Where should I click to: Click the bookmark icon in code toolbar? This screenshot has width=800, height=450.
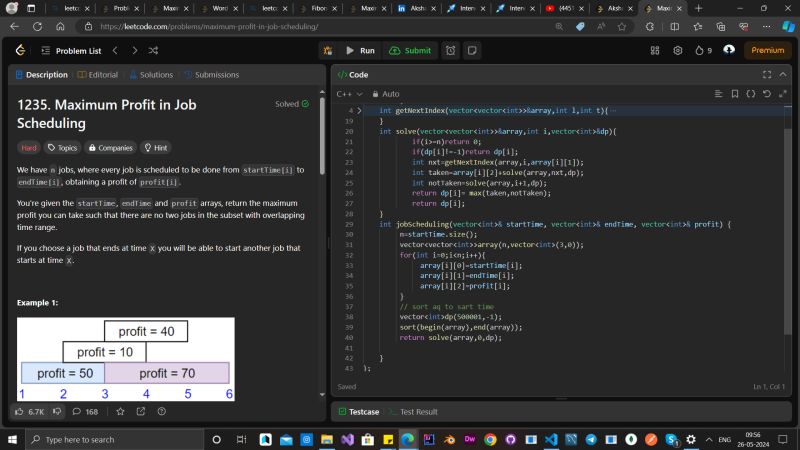click(x=733, y=94)
